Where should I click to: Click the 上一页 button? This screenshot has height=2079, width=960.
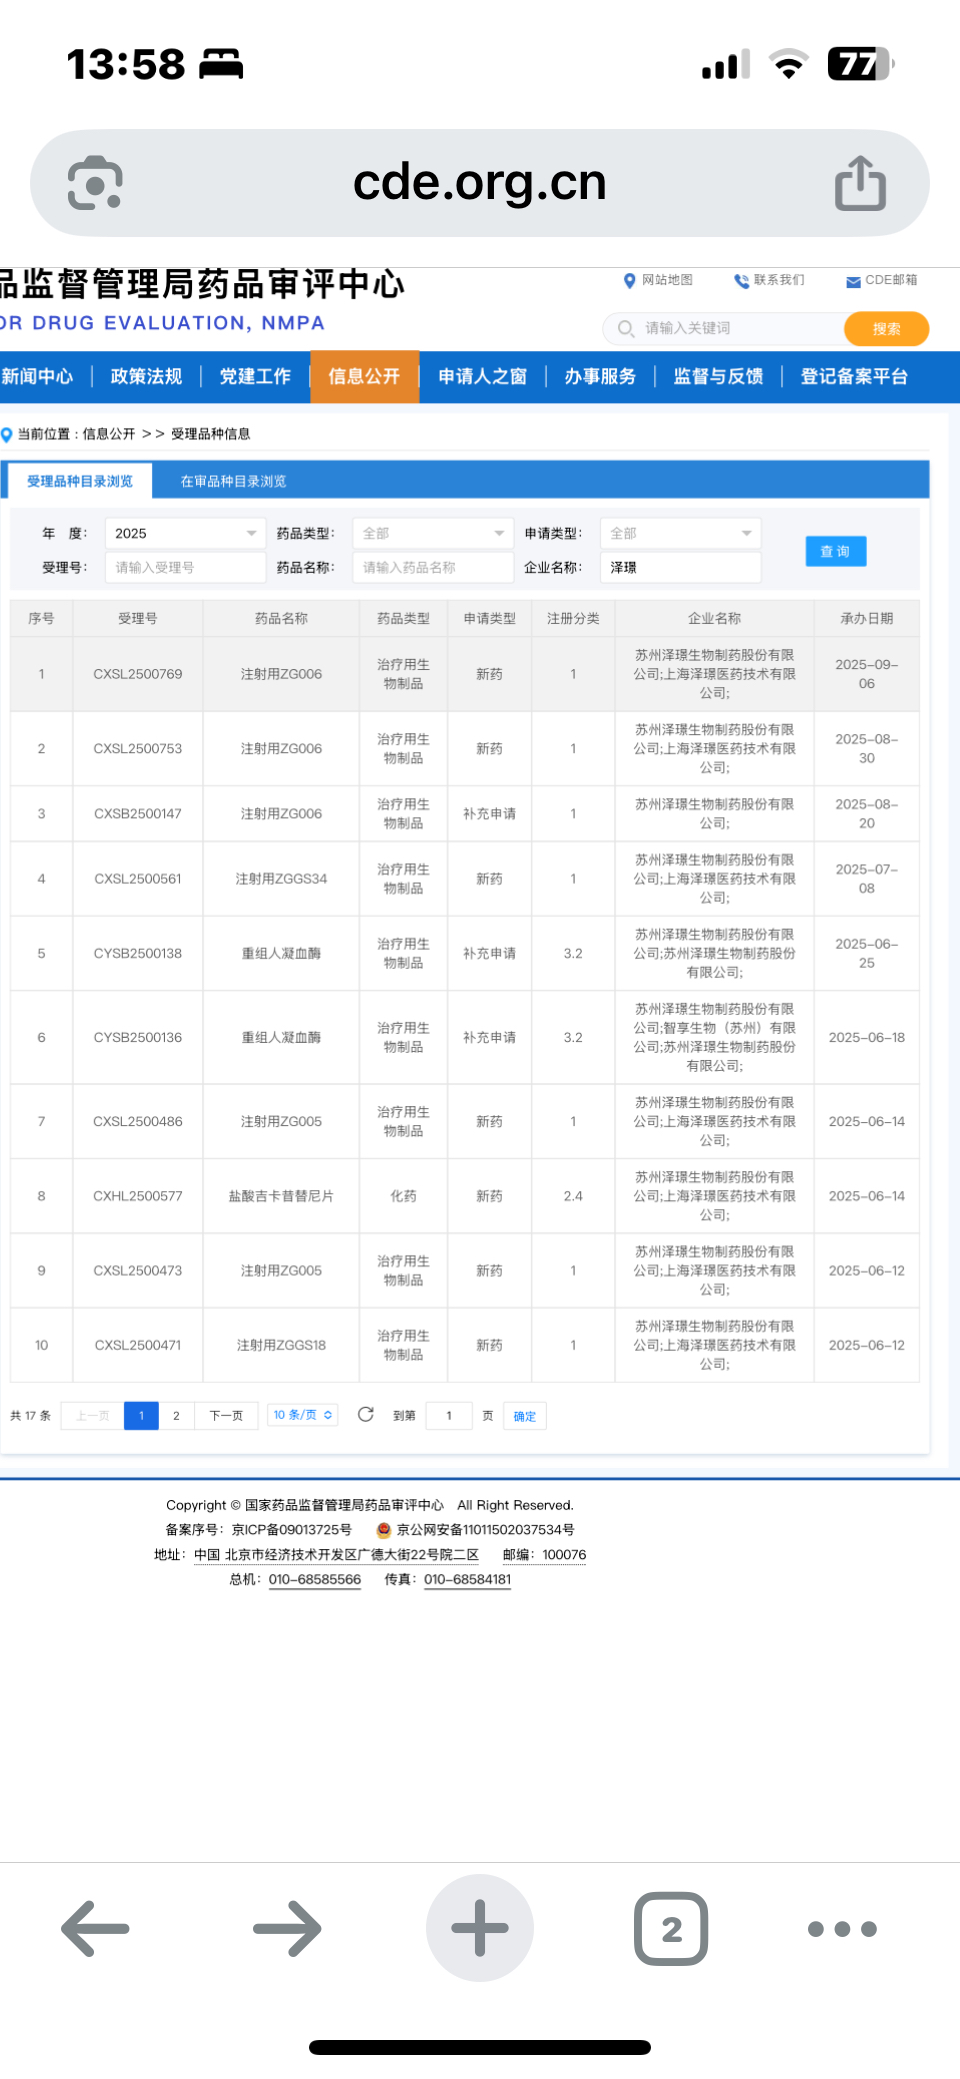point(92,1415)
